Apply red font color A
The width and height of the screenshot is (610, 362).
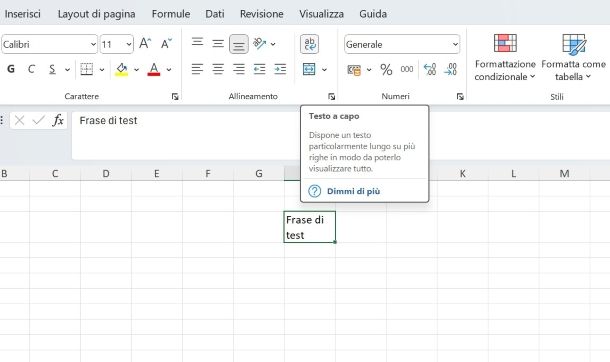pos(154,69)
